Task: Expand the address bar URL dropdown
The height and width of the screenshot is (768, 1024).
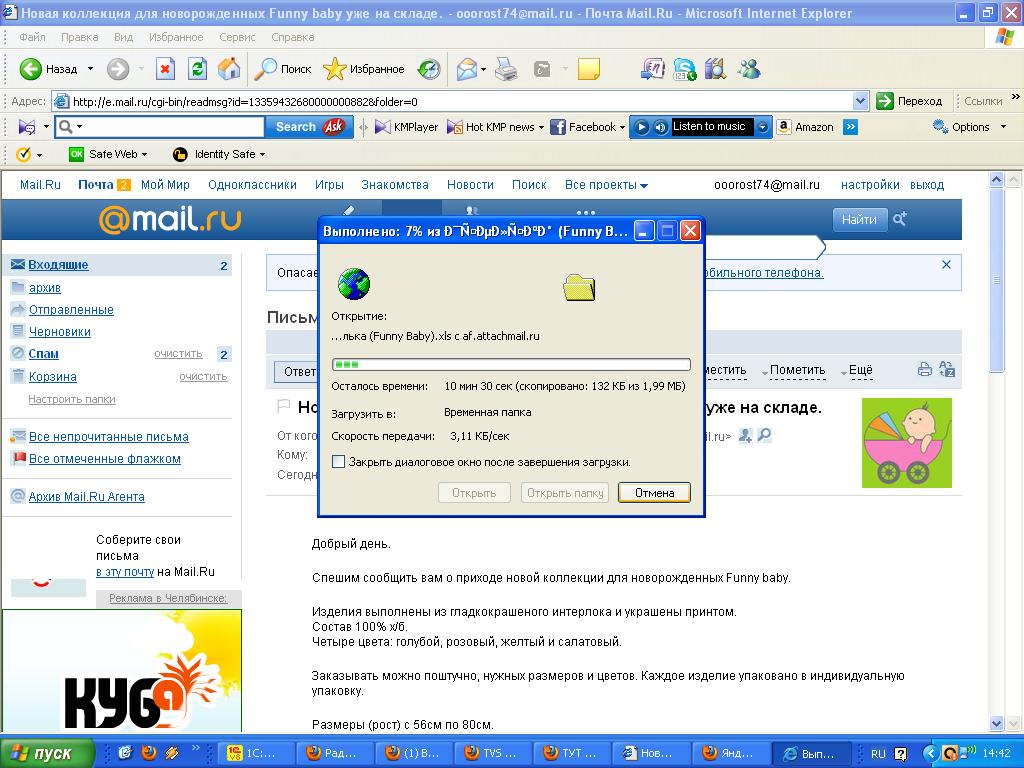Action: pyautogui.click(x=860, y=101)
